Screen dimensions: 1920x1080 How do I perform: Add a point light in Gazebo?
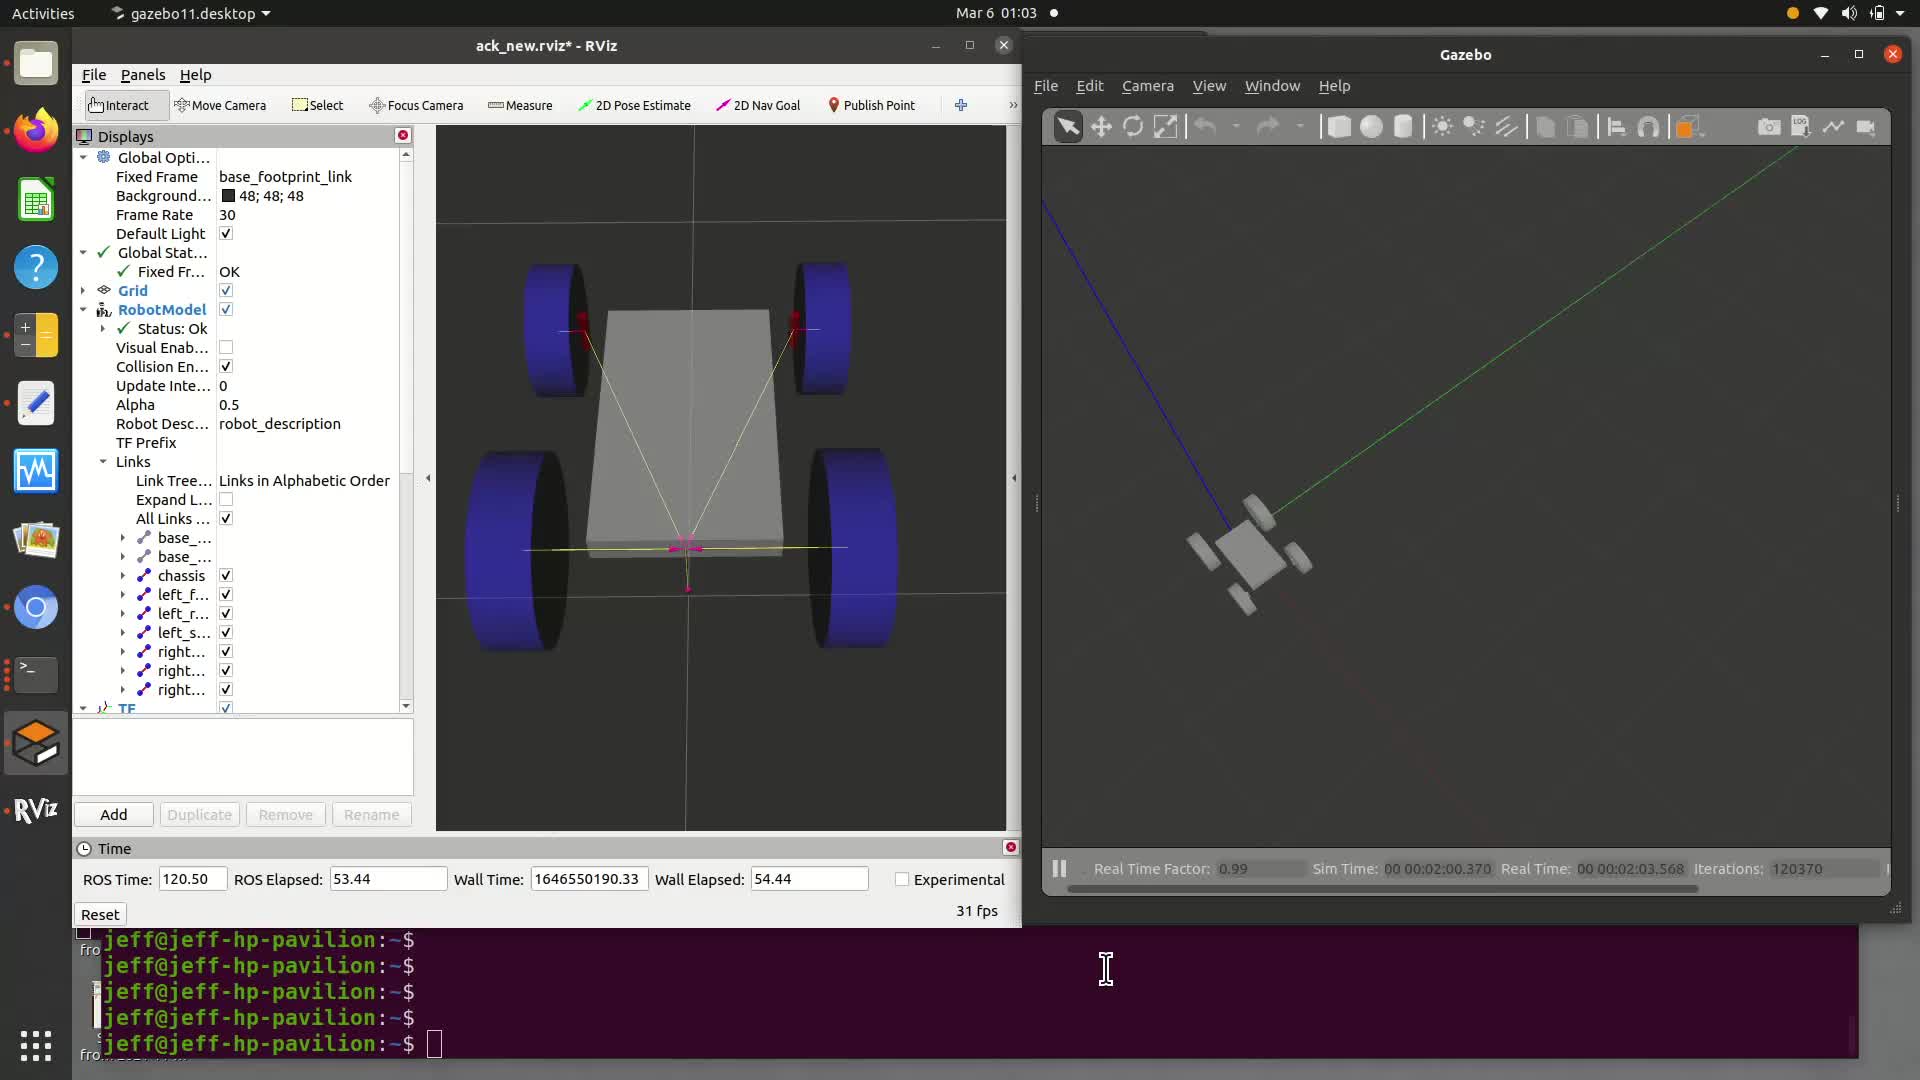[x=1442, y=127]
